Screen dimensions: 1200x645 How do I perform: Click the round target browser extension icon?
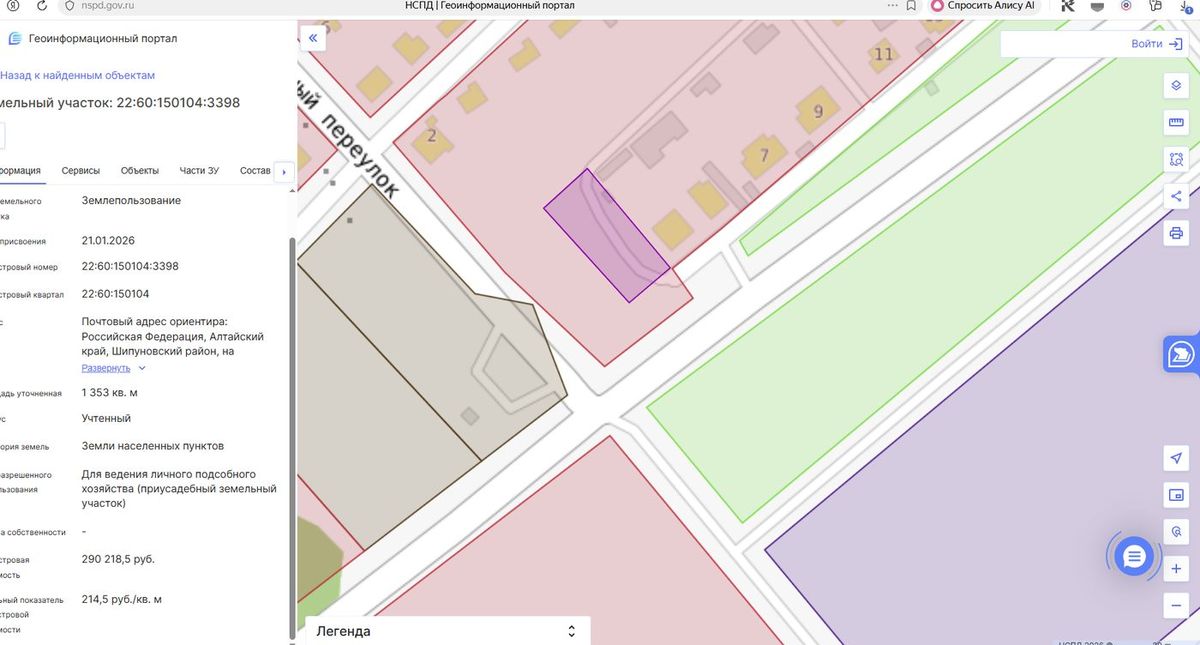1126,6
